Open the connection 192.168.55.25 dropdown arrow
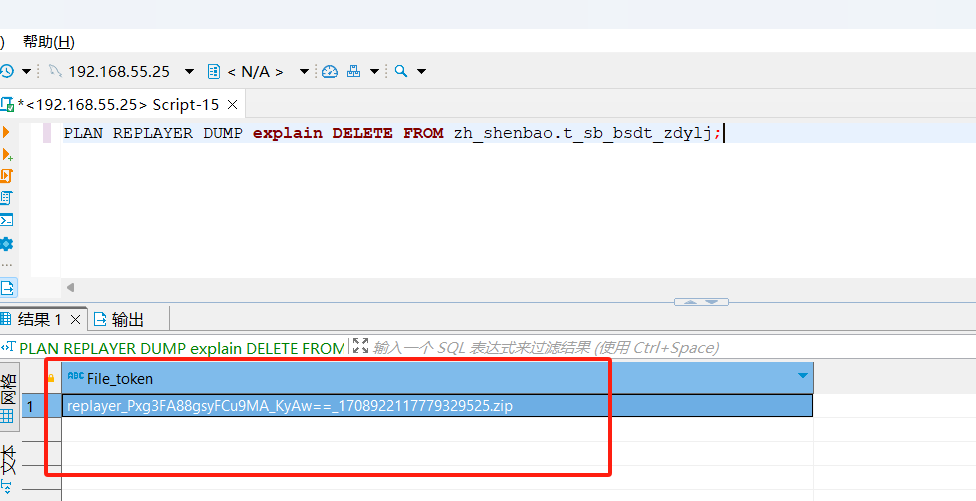Image resolution: width=976 pixels, height=501 pixels. [190, 72]
